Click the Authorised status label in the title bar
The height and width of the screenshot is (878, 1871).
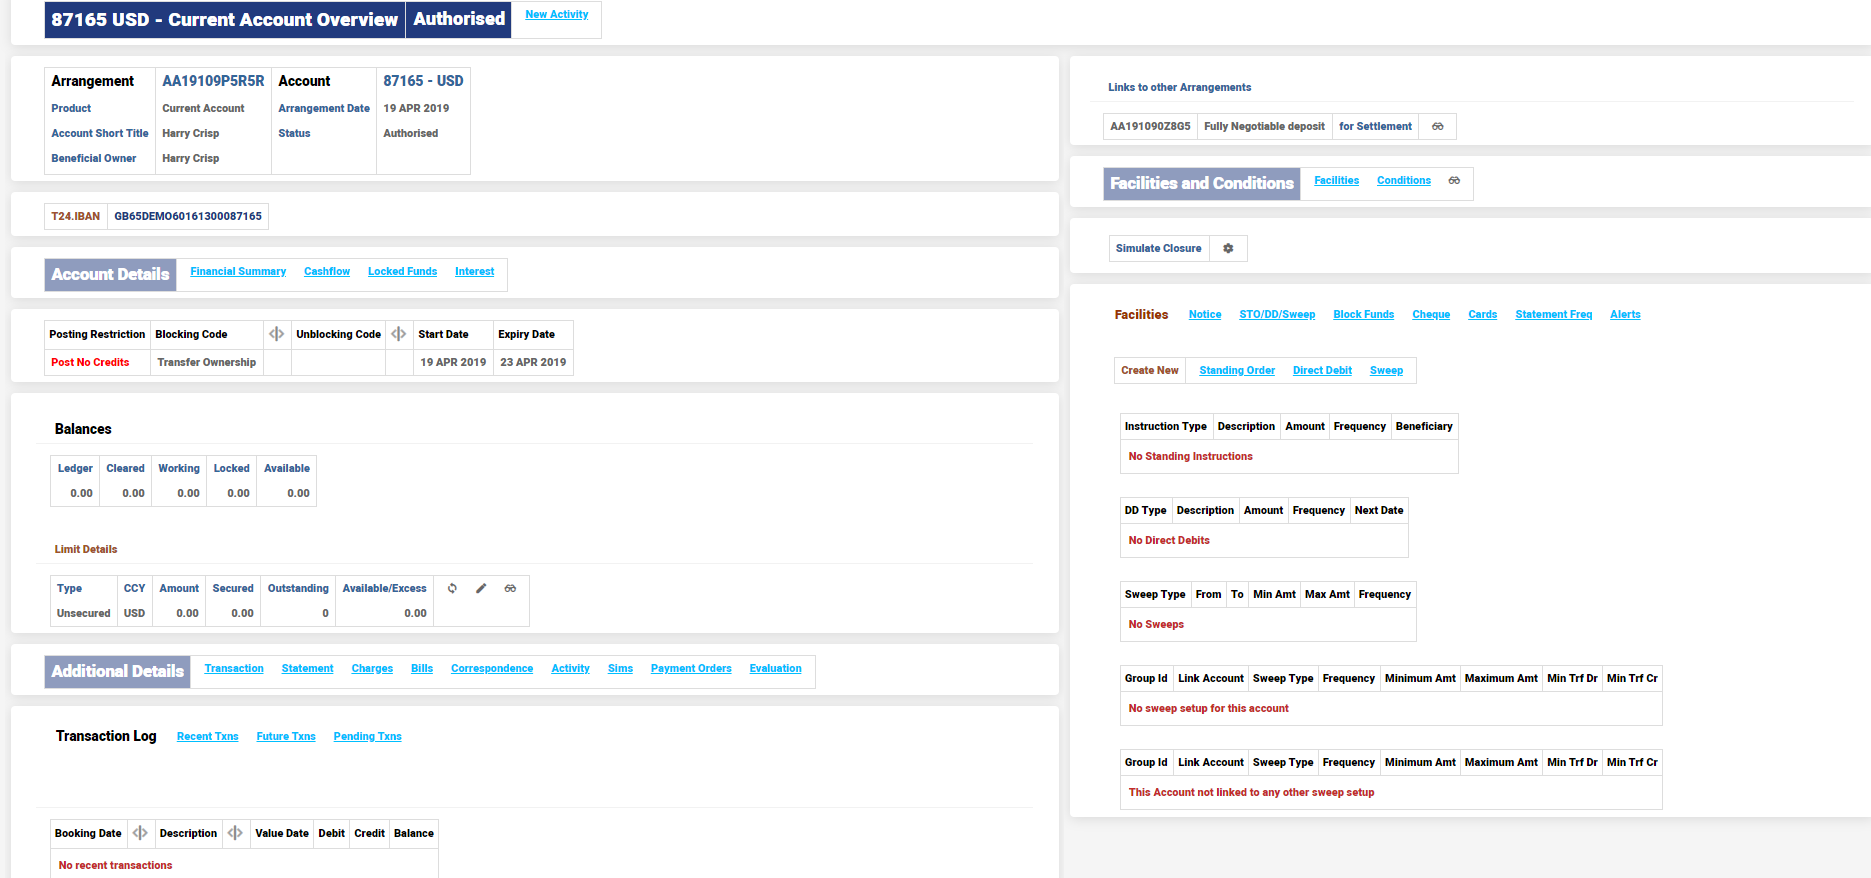[x=459, y=19]
